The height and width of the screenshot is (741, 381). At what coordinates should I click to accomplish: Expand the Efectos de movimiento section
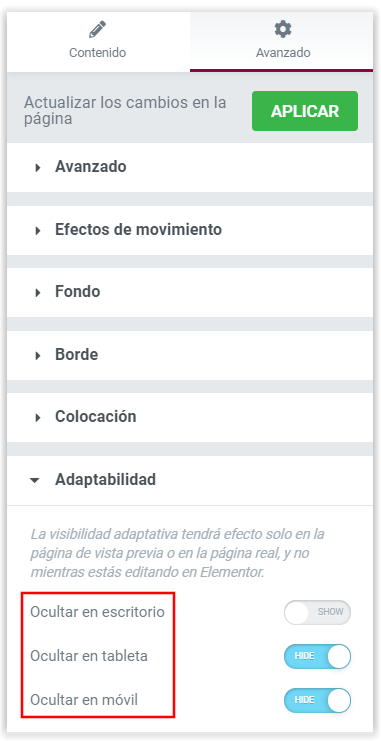click(x=190, y=230)
